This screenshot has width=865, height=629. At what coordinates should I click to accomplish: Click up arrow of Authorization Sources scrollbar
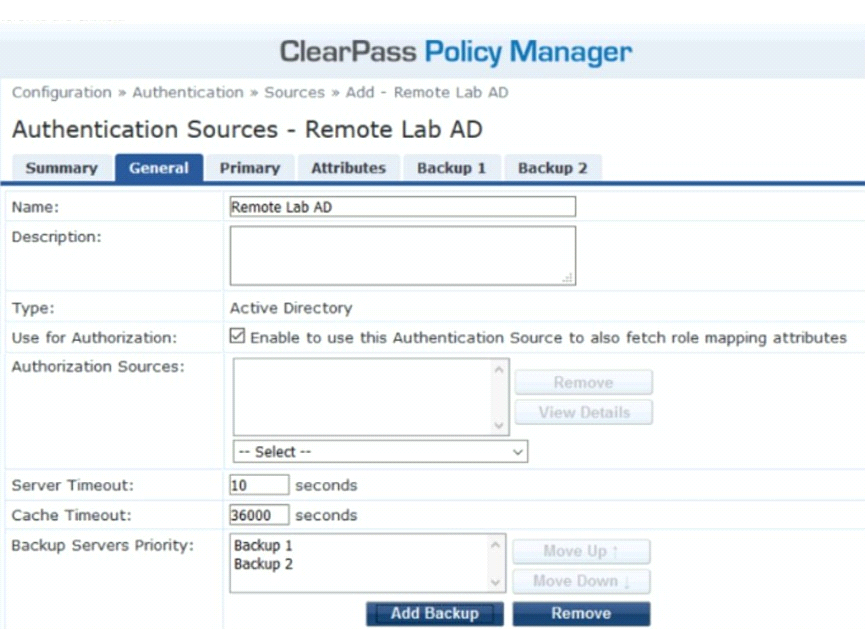(499, 369)
